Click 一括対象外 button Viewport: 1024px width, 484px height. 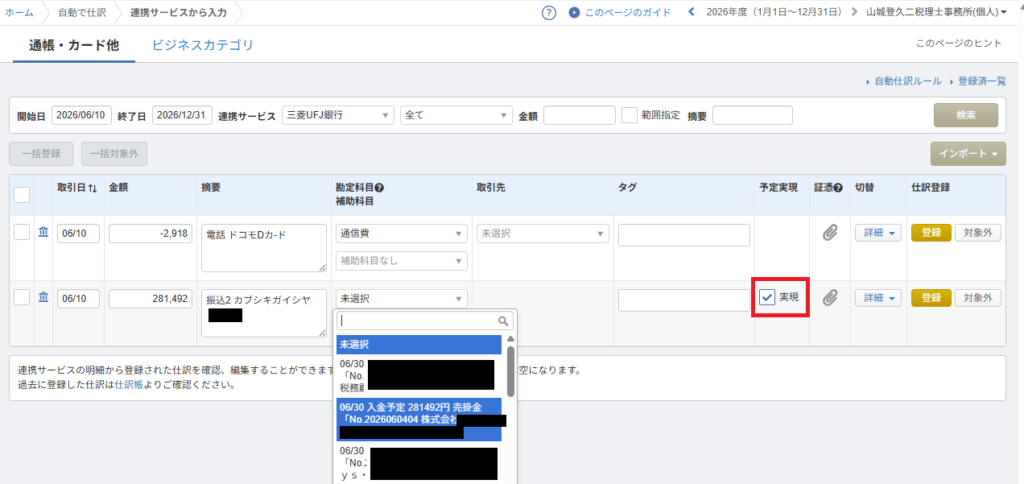114,153
